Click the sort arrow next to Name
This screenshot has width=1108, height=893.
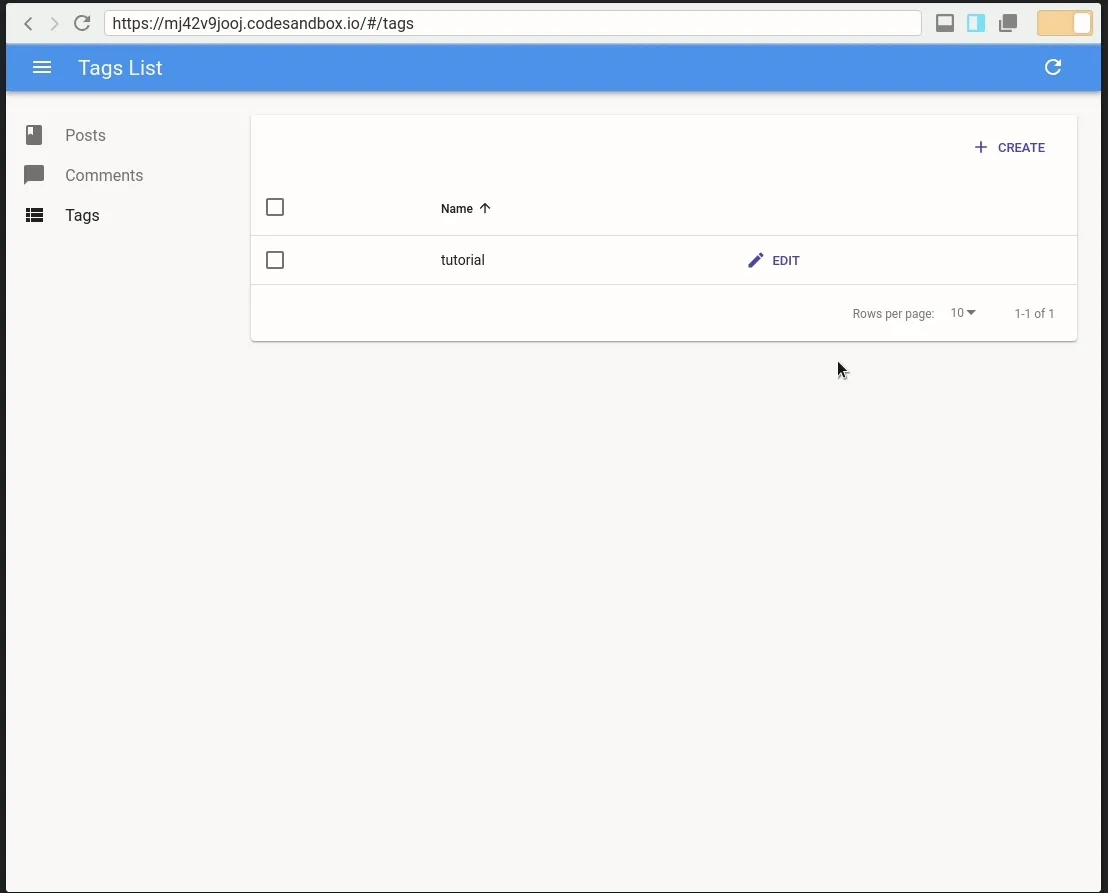pos(485,208)
